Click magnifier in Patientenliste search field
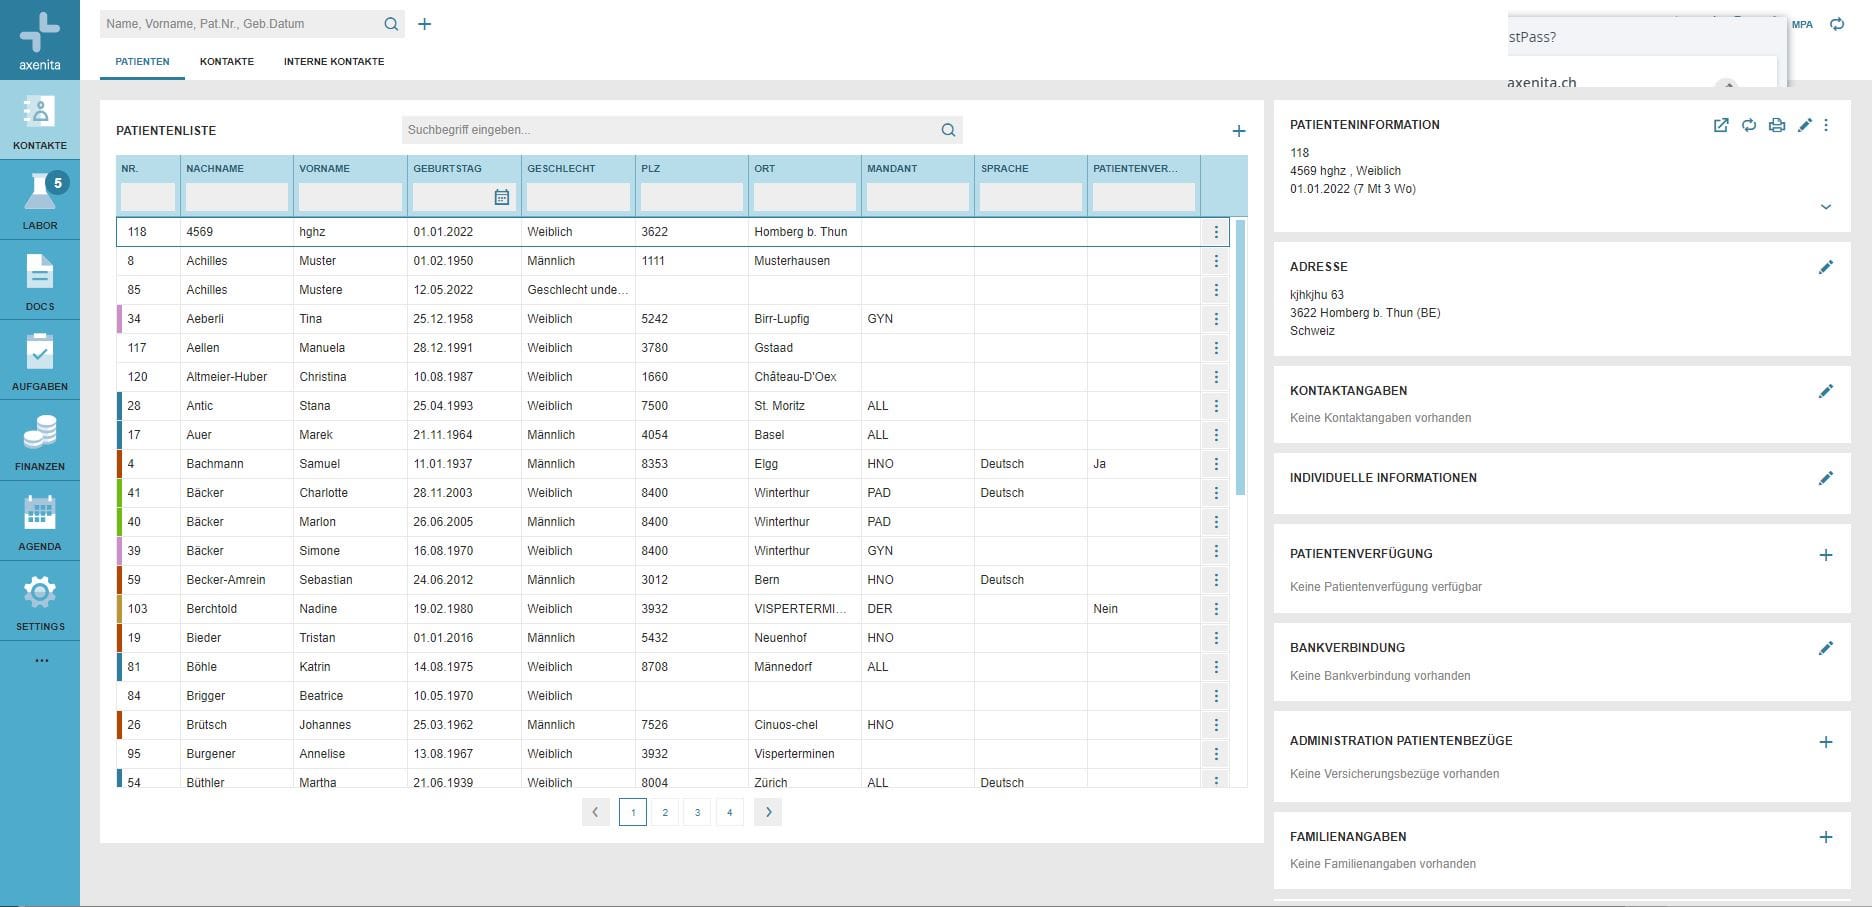This screenshot has width=1872, height=907. (x=948, y=130)
